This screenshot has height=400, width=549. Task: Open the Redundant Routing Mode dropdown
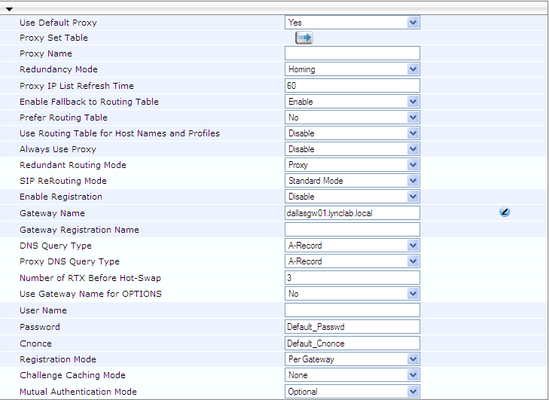pos(352,165)
